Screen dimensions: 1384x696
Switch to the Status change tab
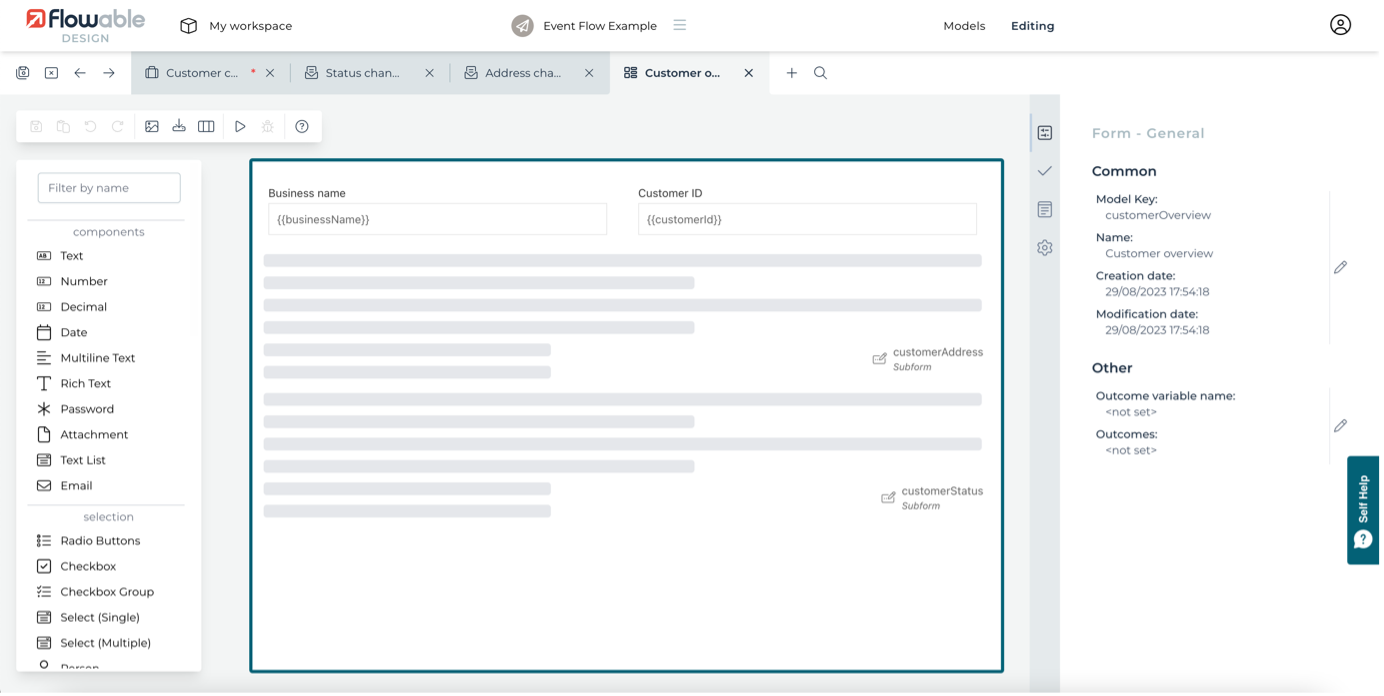[362, 73]
